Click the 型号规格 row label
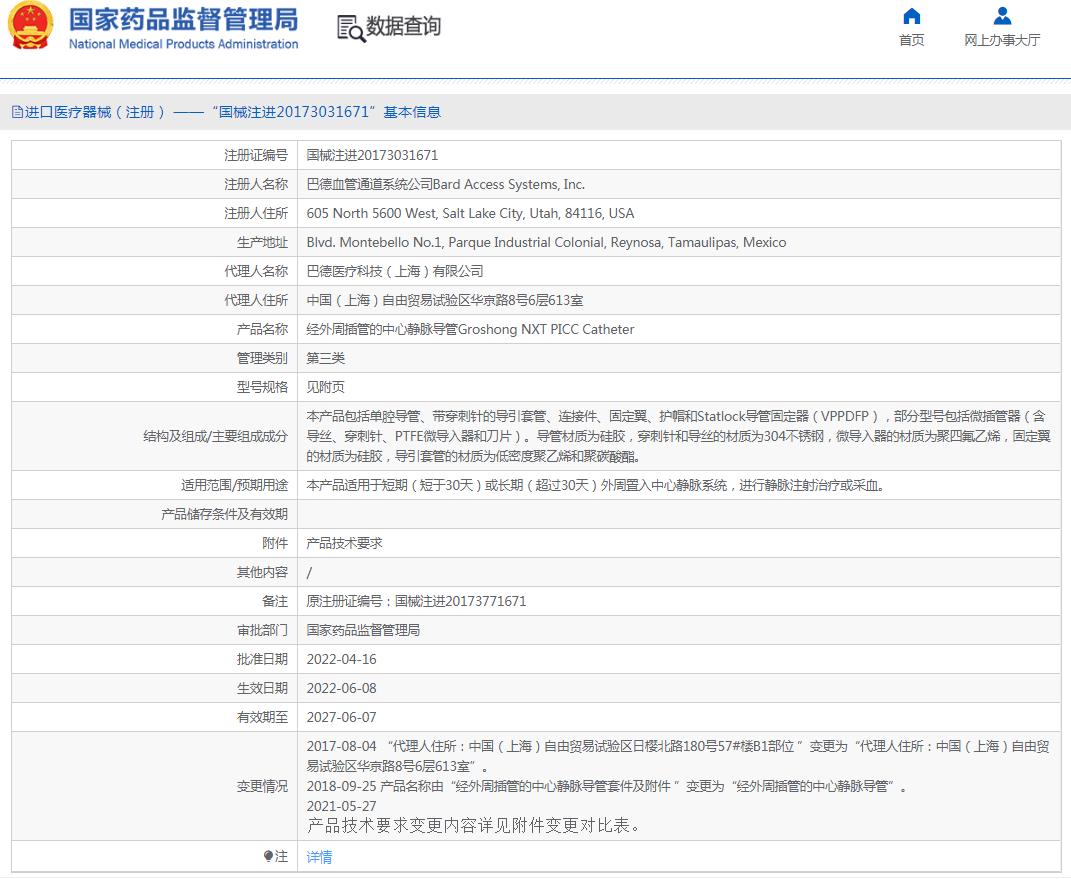Viewport: 1071px width, 879px height. [262, 387]
